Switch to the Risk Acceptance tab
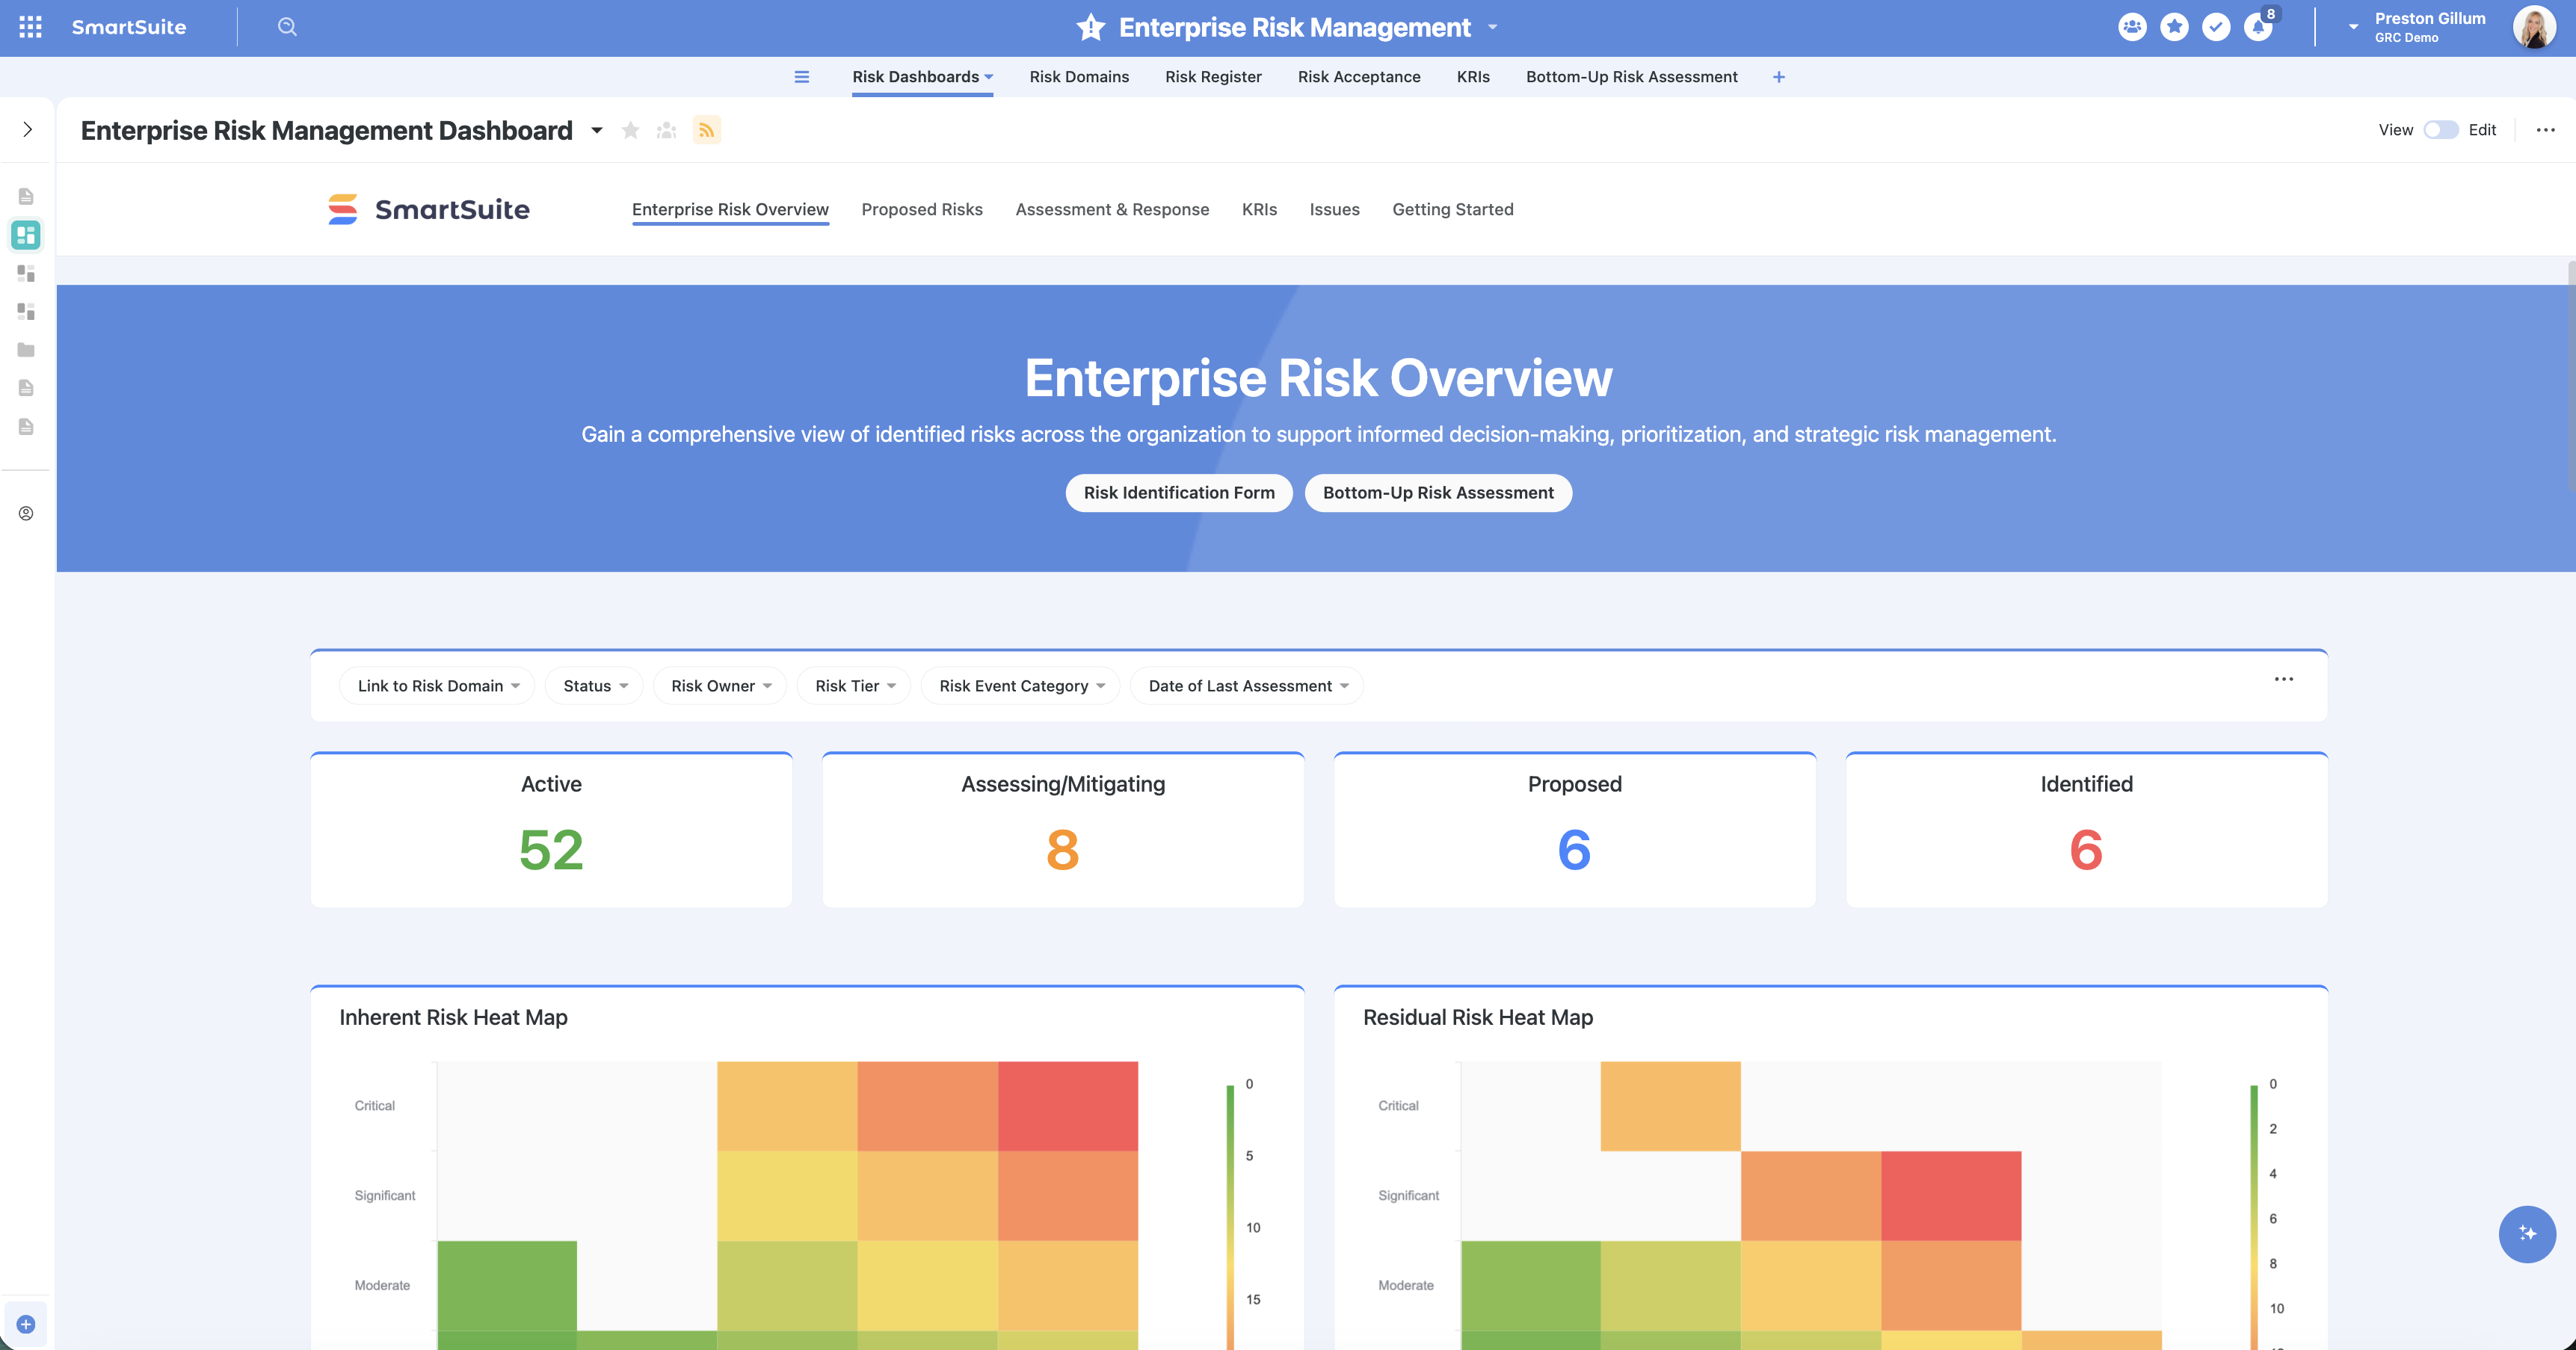 point(1359,77)
